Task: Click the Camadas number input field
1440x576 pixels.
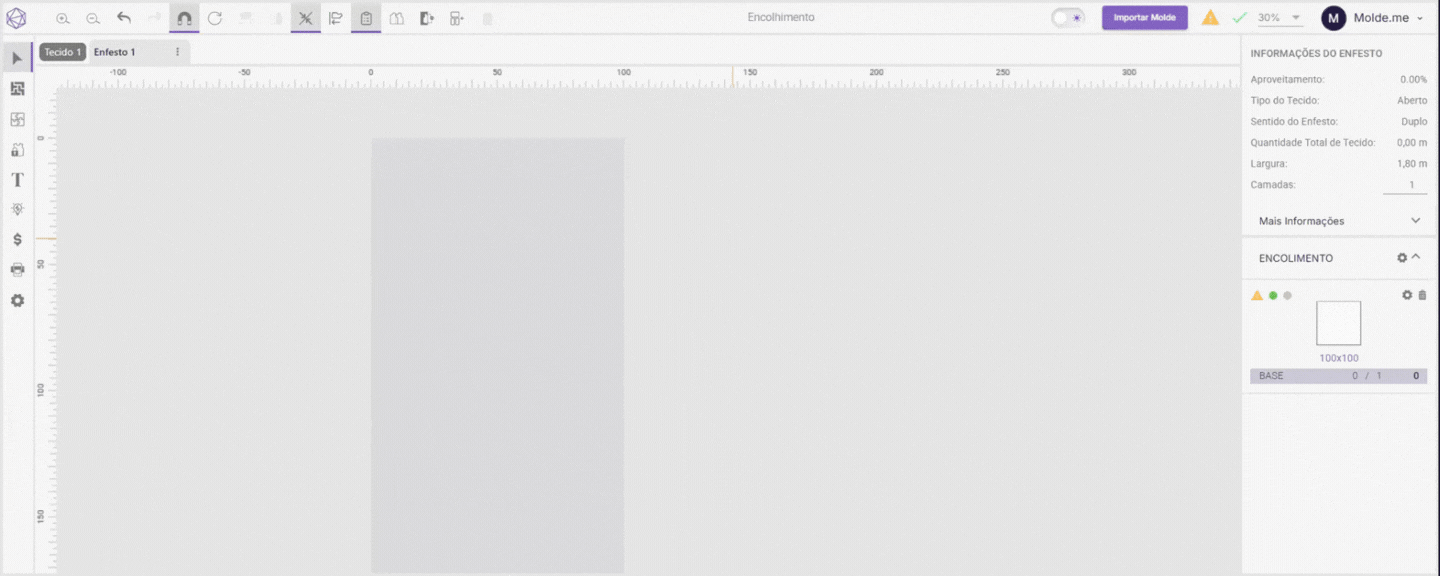Action: click(x=1404, y=185)
